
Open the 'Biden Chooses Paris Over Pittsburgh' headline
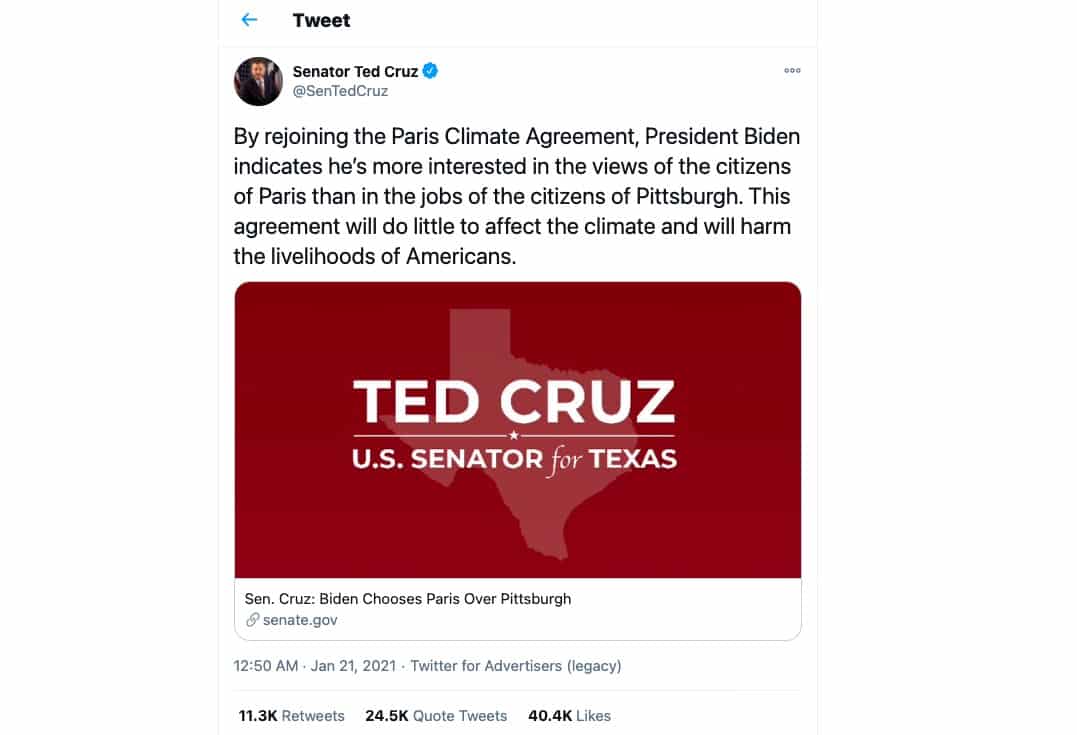(x=408, y=599)
